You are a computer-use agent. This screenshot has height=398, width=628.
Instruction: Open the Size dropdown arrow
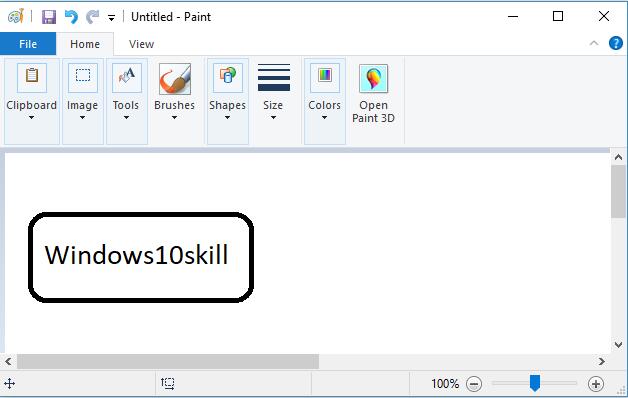click(x=274, y=117)
